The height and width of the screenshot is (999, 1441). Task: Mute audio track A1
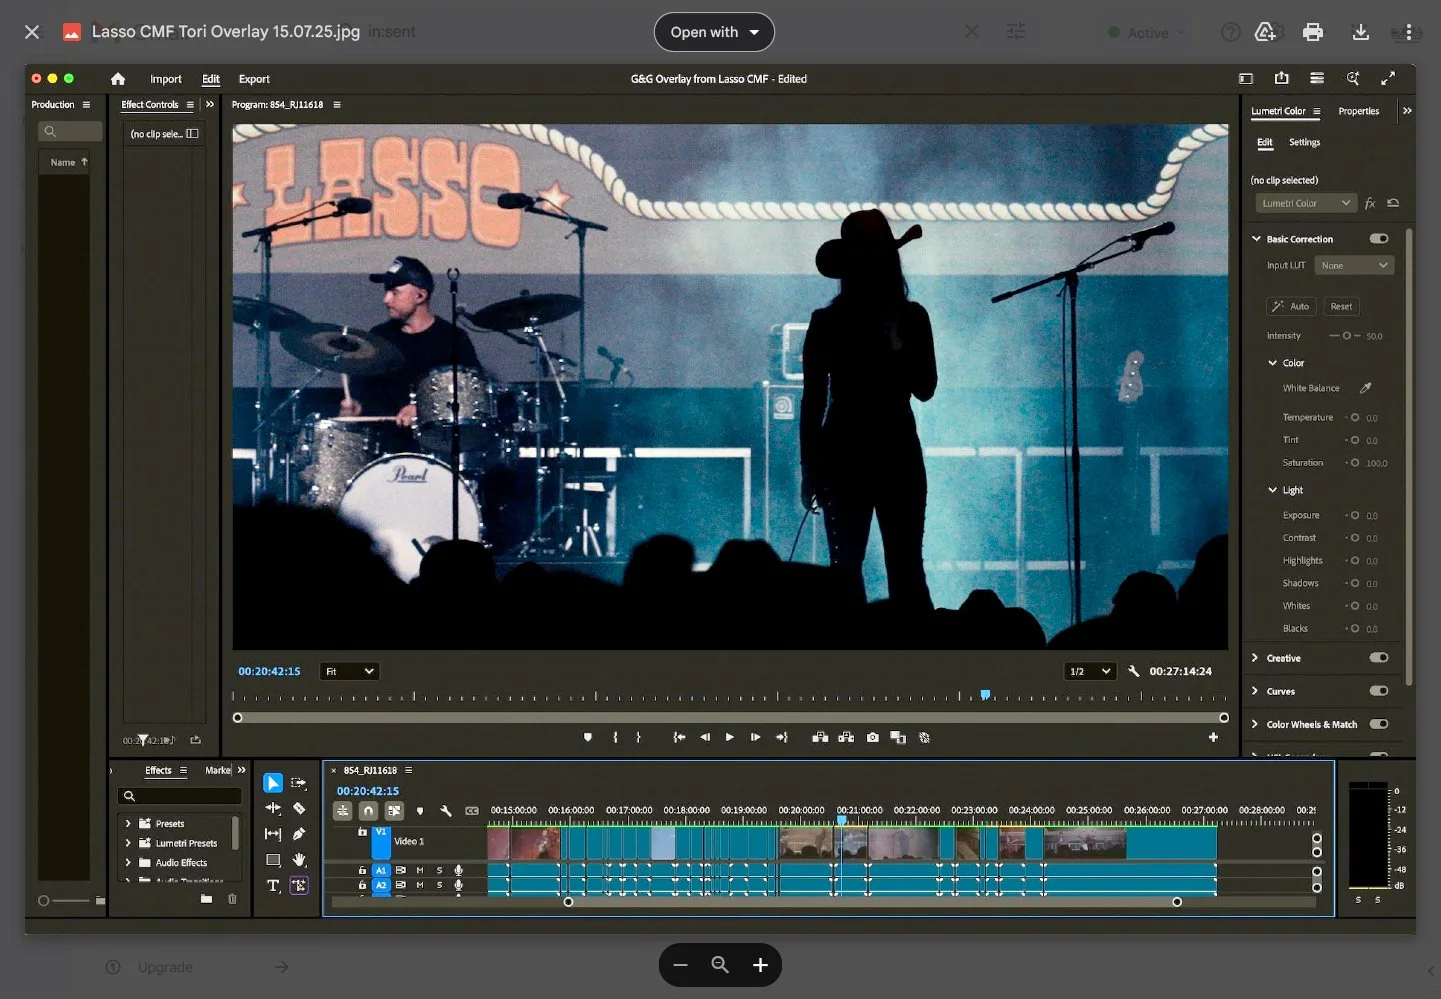420,870
